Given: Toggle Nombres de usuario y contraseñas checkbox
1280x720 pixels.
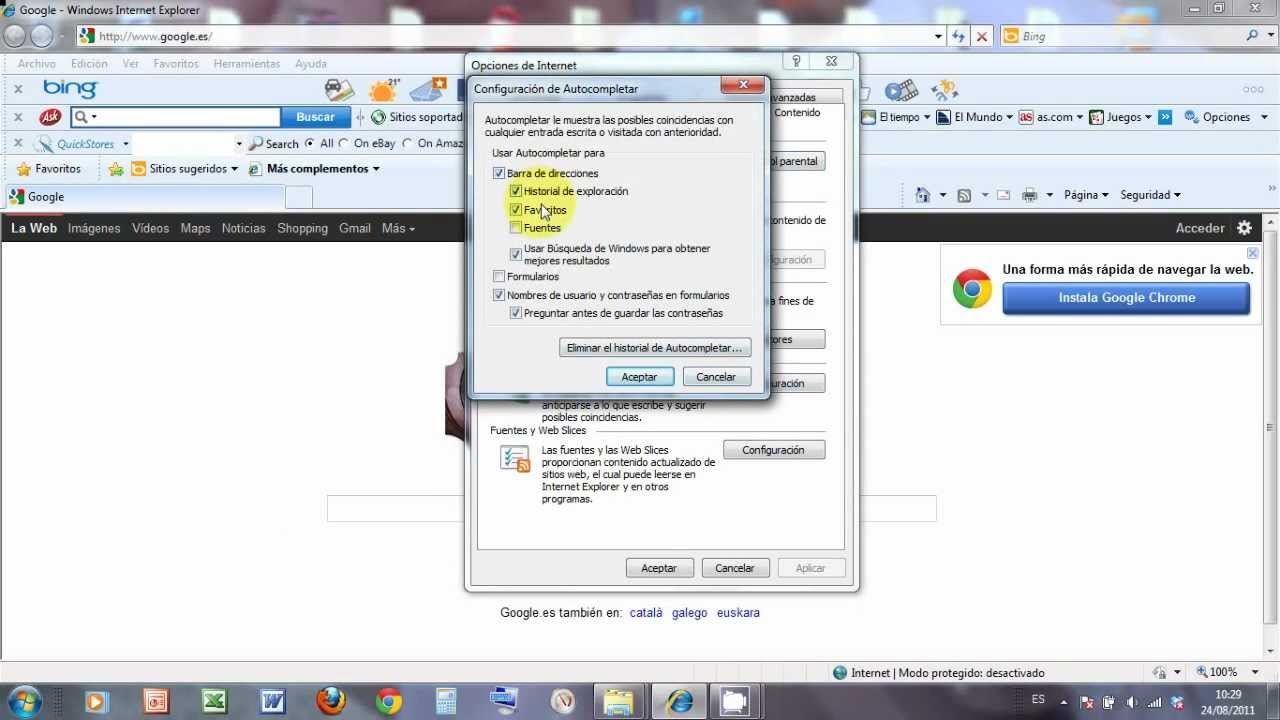Looking at the screenshot, I should coord(499,295).
